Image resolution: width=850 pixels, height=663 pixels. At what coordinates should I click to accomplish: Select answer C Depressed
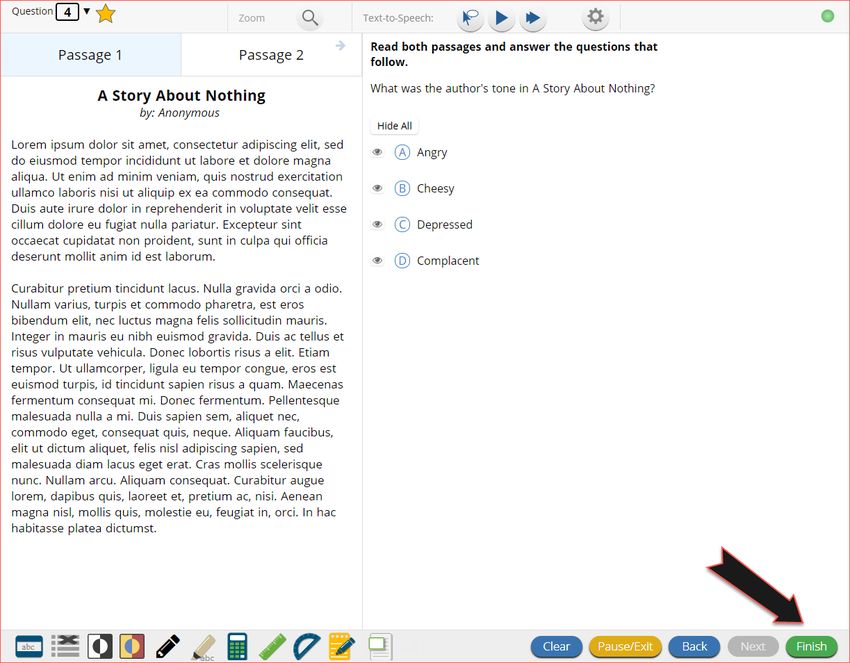pyautogui.click(x=402, y=224)
